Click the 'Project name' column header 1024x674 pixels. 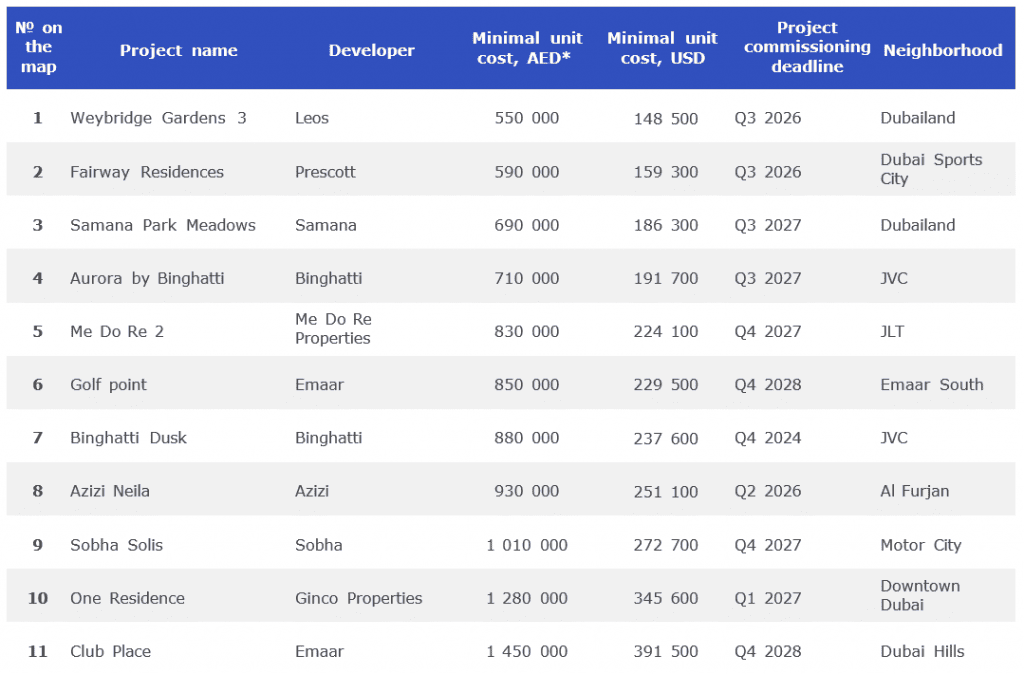pos(178,50)
